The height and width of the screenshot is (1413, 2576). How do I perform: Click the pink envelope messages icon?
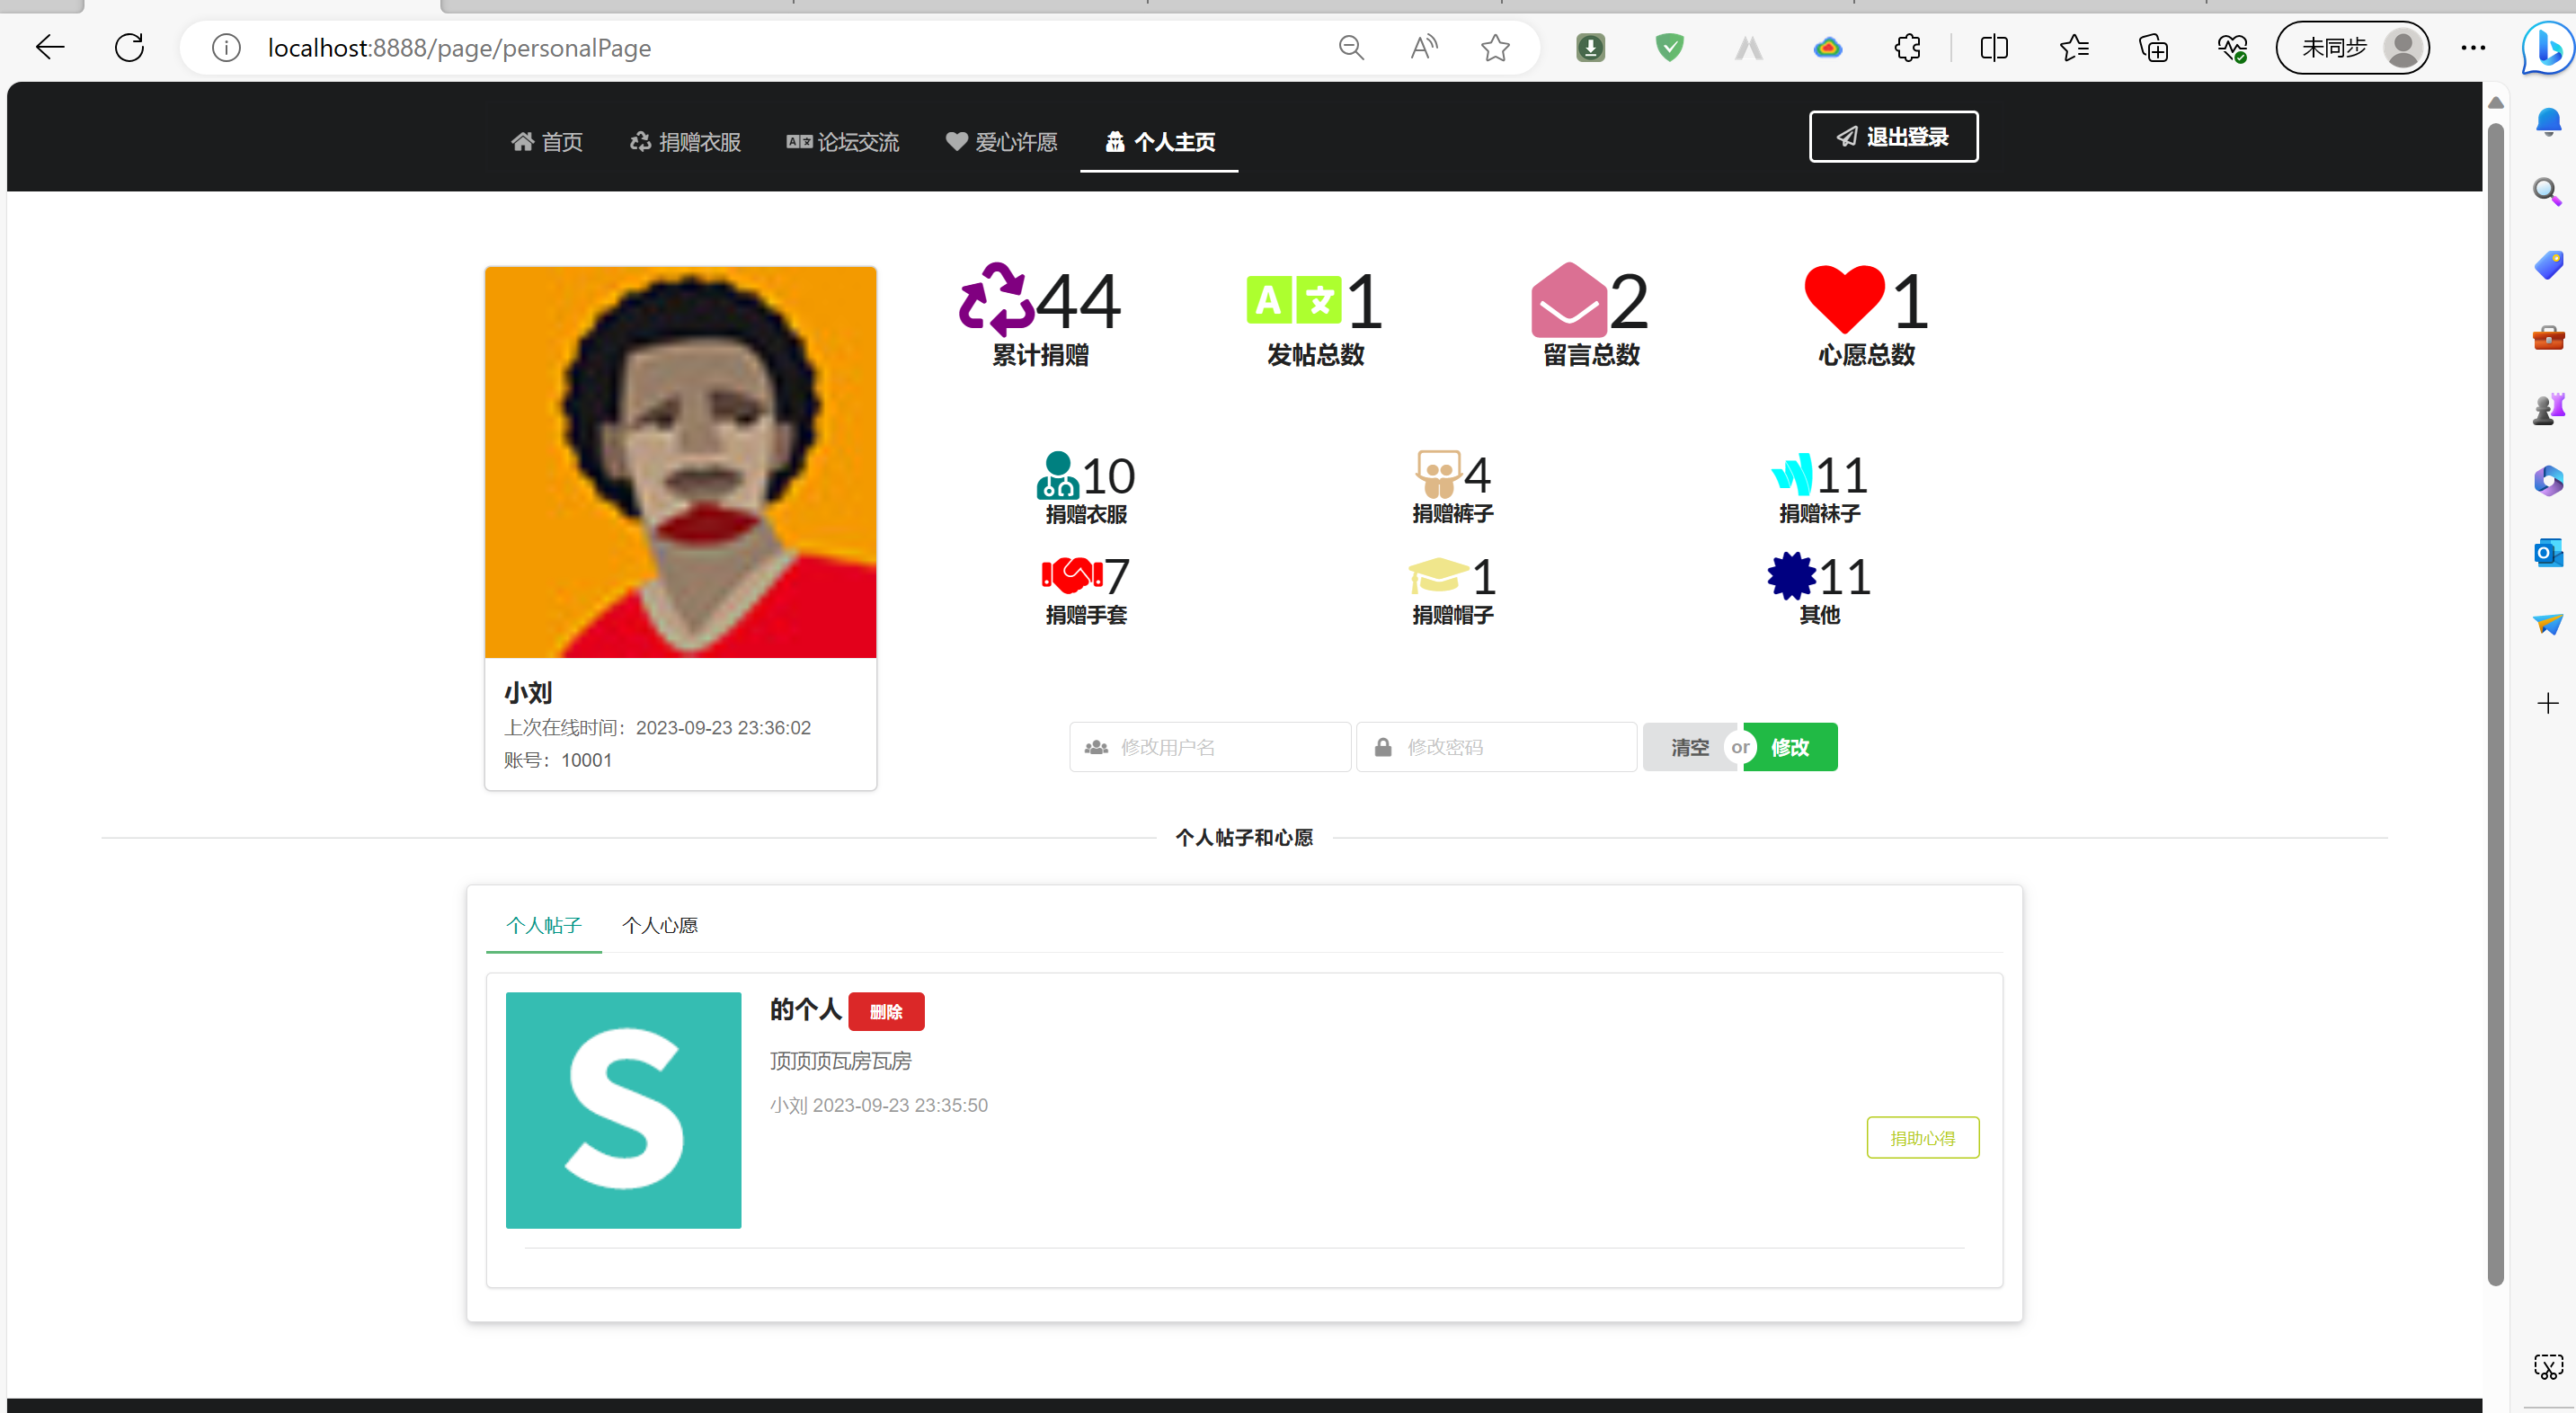tap(1568, 301)
